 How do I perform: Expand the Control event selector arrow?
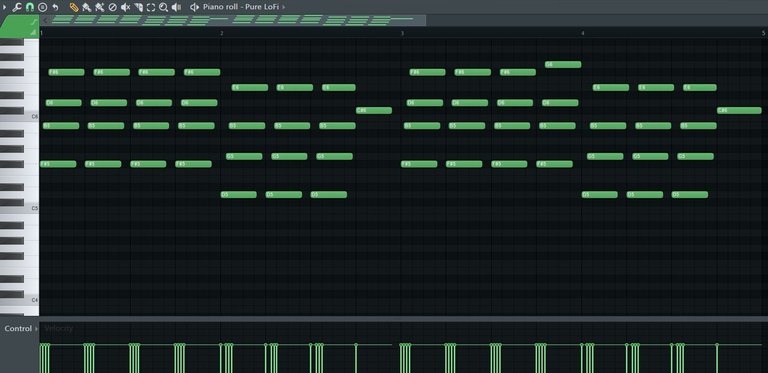pyautogui.click(x=36, y=328)
